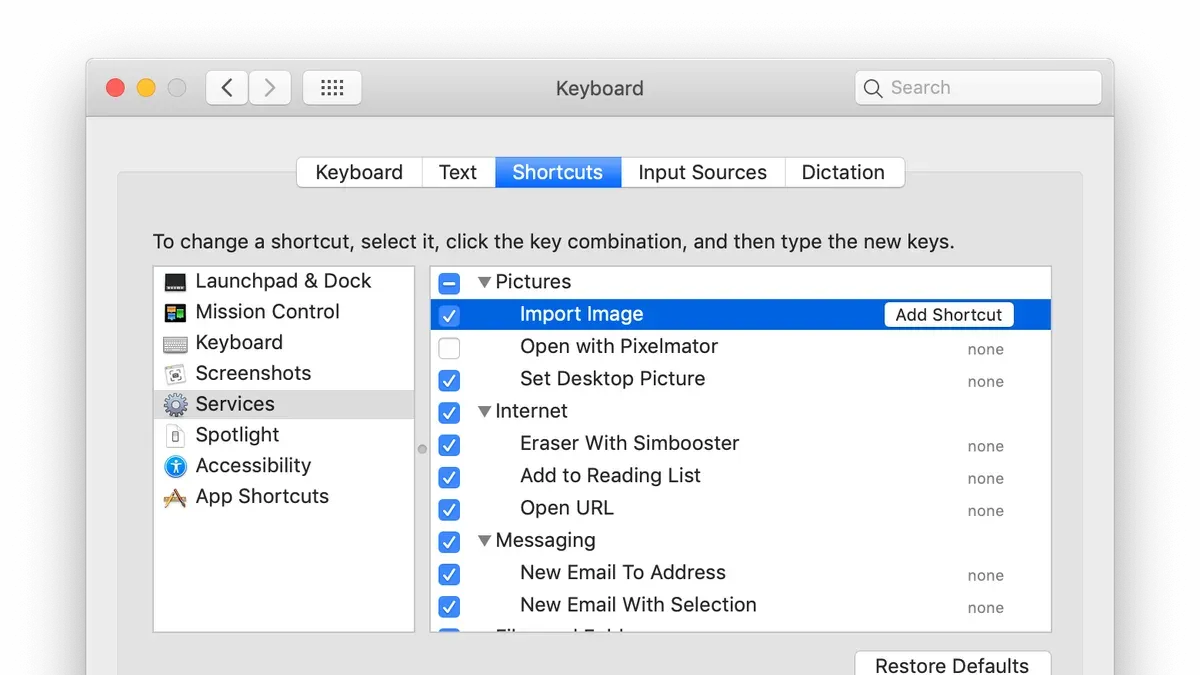Image resolution: width=1200 pixels, height=675 pixels.
Task: Toggle the Internet group checkbox
Action: (x=449, y=412)
